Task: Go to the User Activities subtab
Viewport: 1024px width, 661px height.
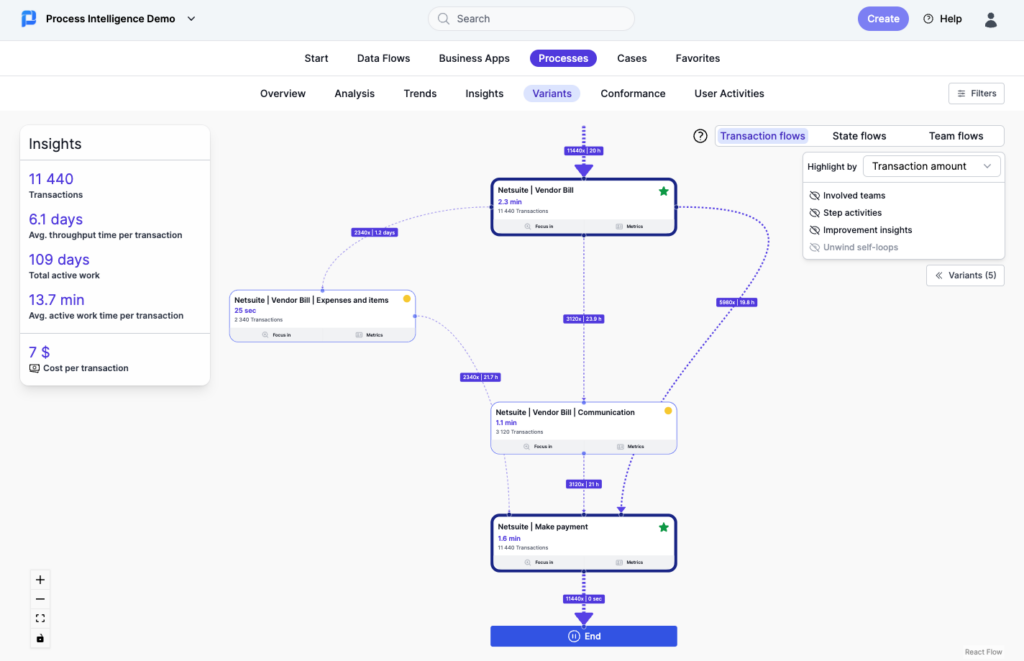Action: tap(729, 93)
